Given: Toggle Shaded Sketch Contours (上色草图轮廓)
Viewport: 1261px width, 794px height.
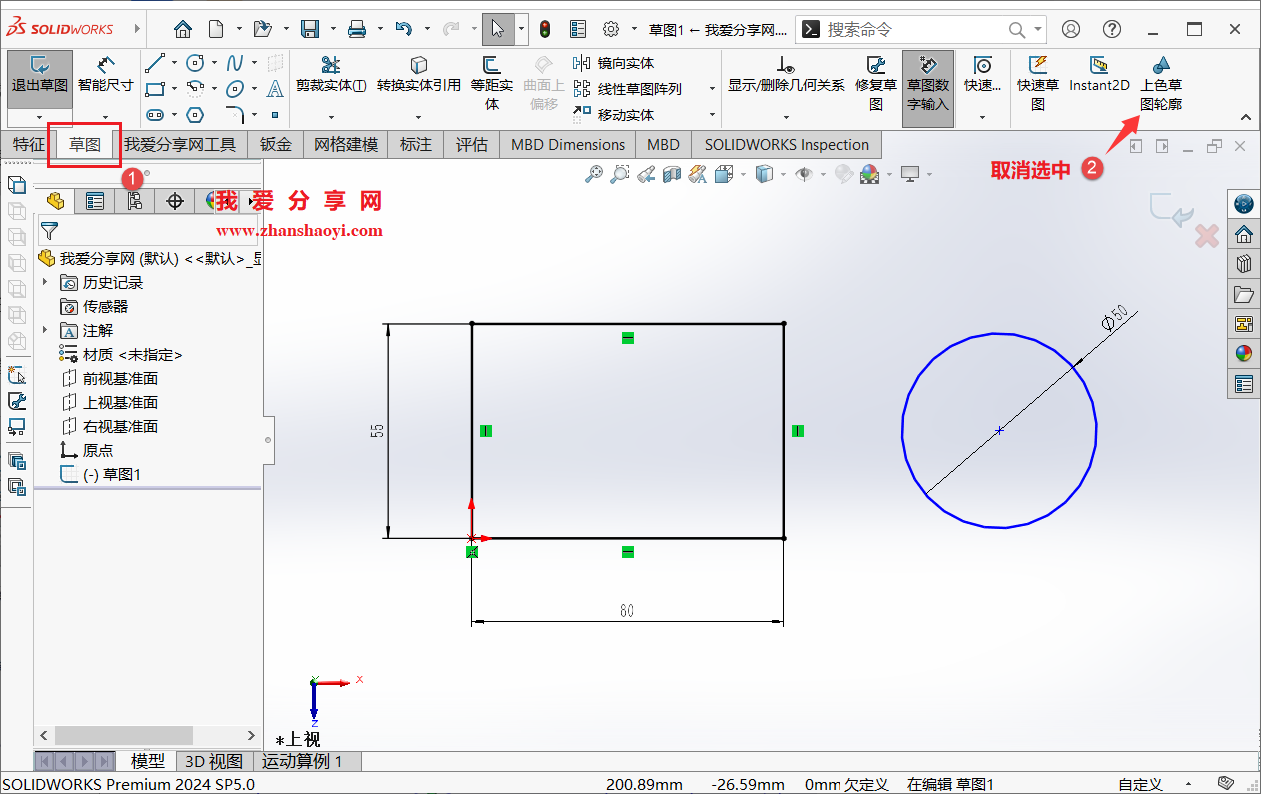Looking at the screenshot, I should pyautogui.click(x=1161, y=82).
